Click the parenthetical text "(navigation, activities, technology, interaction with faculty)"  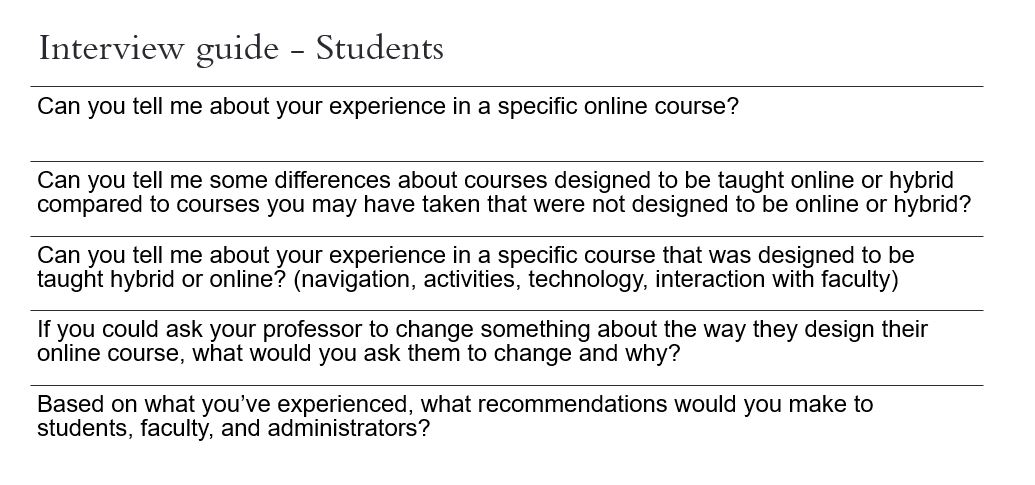click(x=596, y=280)
